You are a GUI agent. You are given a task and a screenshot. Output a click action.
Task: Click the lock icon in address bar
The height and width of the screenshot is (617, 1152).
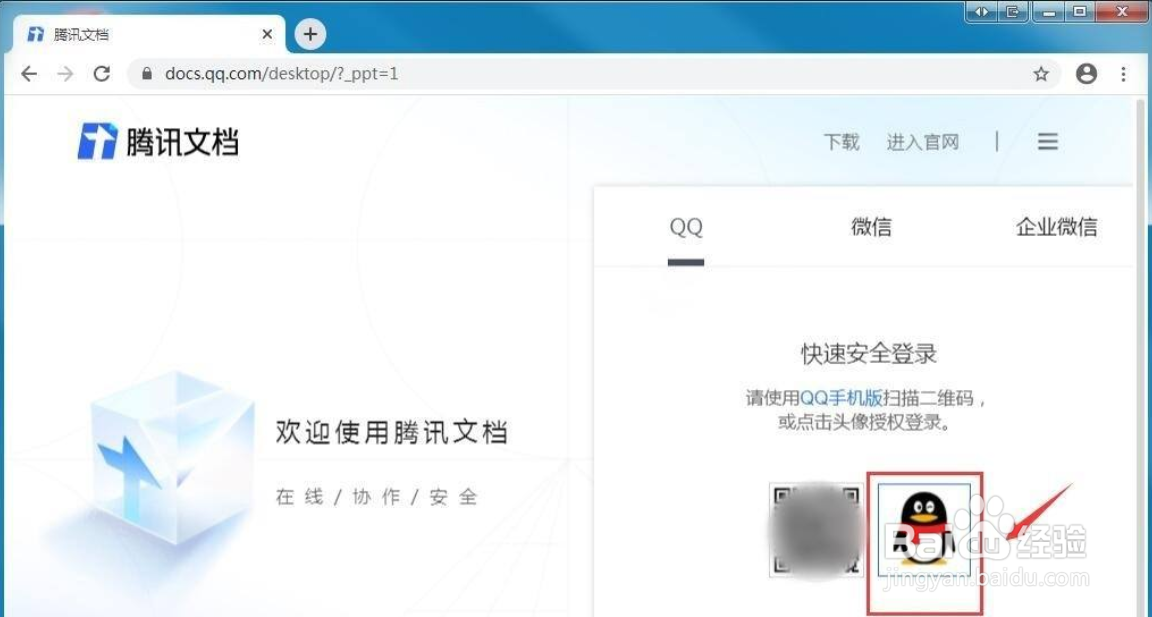(147, 73)
